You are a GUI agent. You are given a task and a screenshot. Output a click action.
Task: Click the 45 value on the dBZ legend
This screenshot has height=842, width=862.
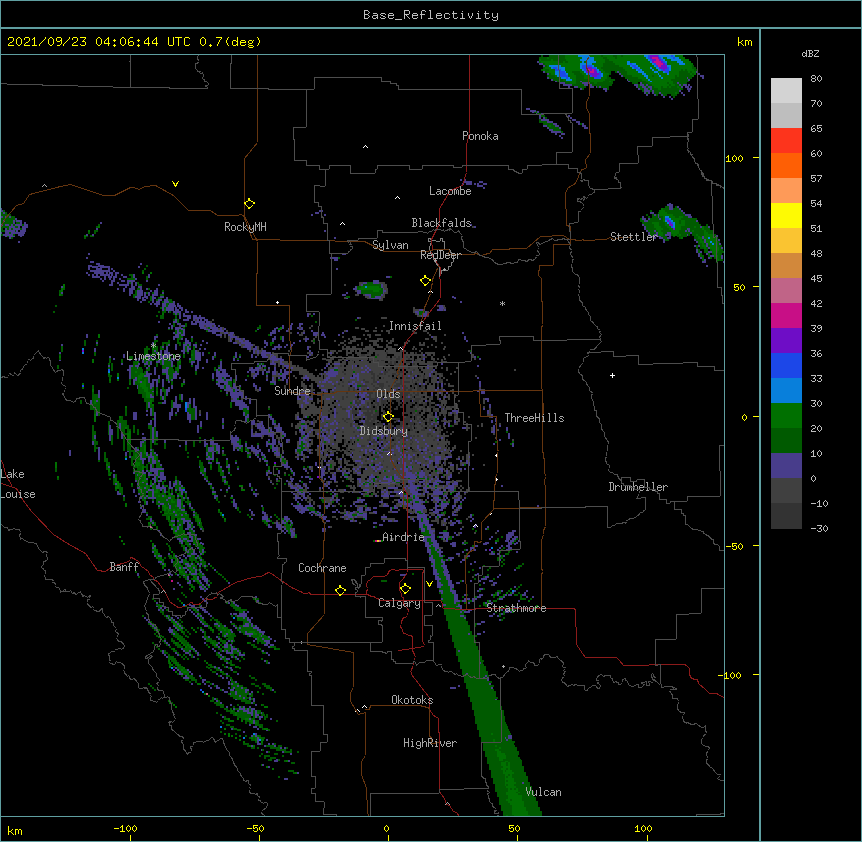(816, 278)
